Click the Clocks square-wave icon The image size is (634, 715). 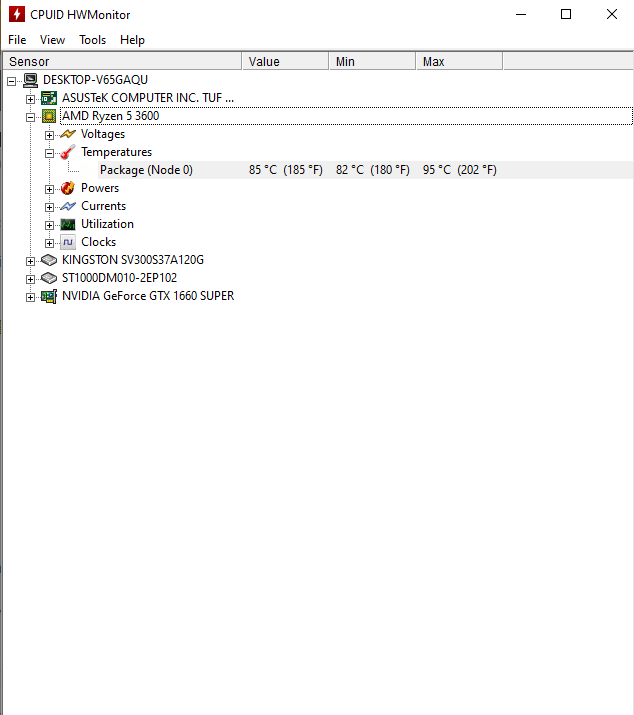tap(68, 242)
